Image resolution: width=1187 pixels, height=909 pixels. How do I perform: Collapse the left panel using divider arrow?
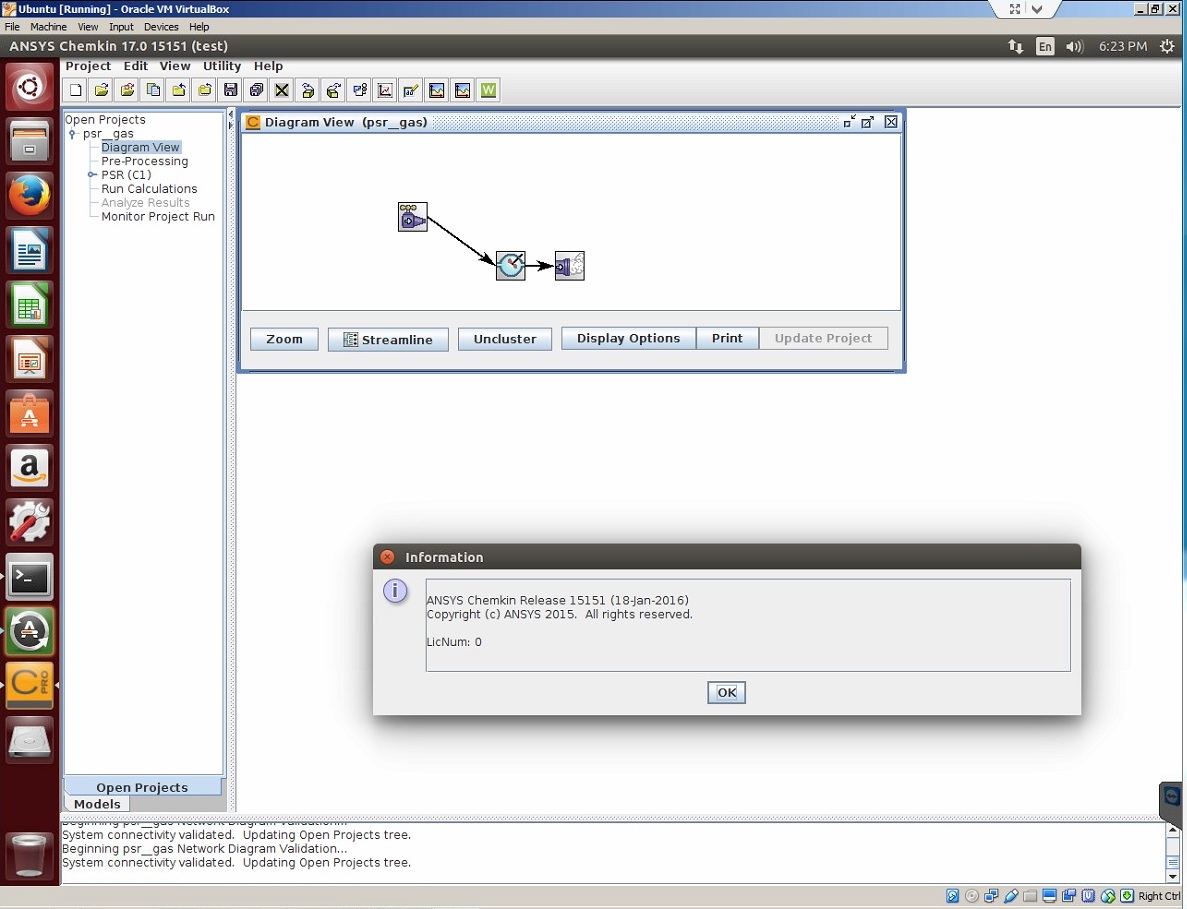231,114
